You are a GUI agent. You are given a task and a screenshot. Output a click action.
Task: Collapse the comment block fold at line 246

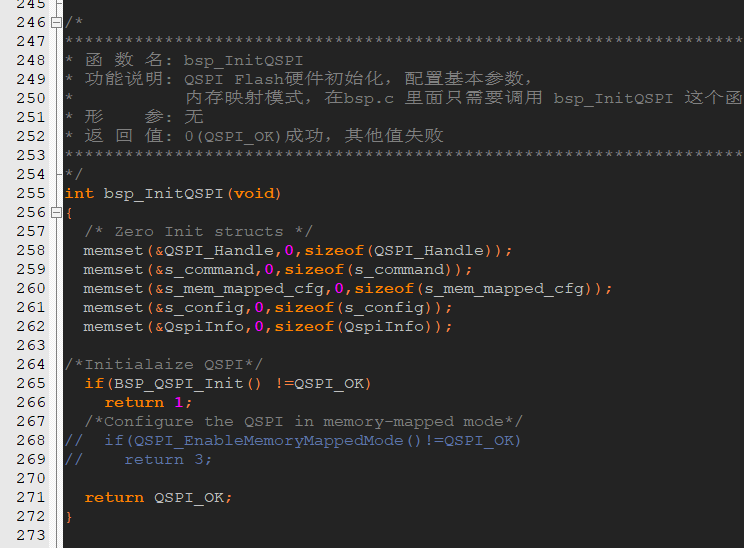[x=56, y=22]
